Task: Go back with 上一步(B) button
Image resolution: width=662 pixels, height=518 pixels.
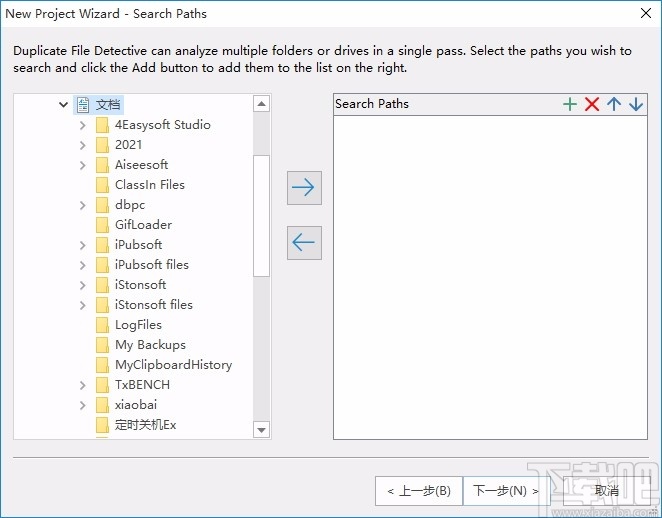Action: [x=419, y=491]
